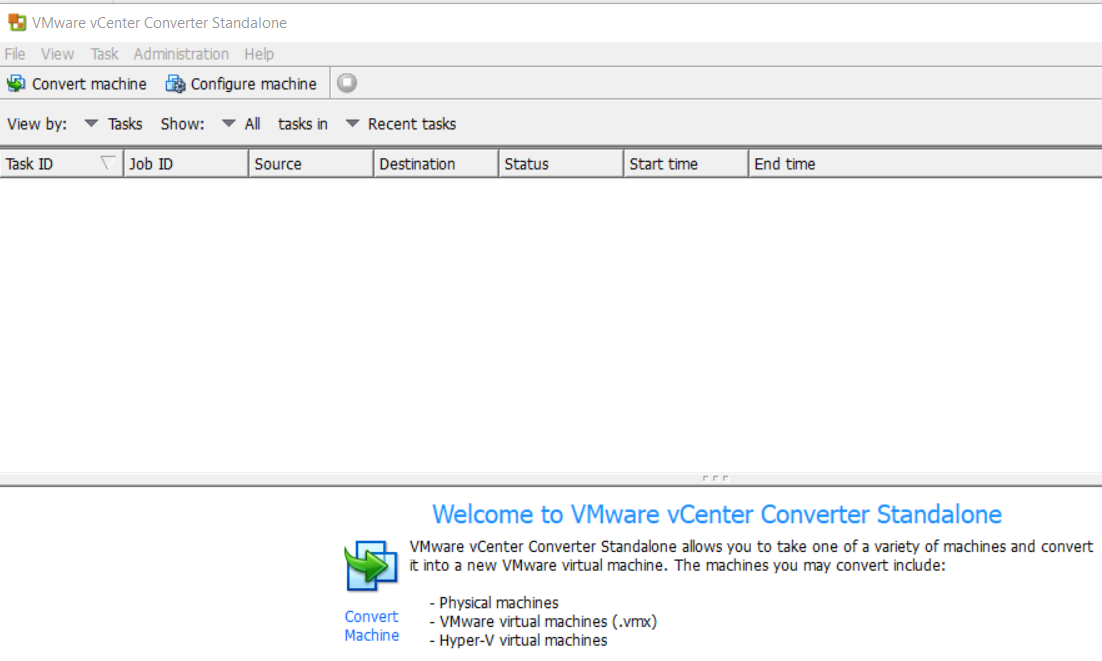Image resolution: width=1102 pixels, height=661 pixels.
Task: Click the Configure machine text label
Action: tap(254, 84)
